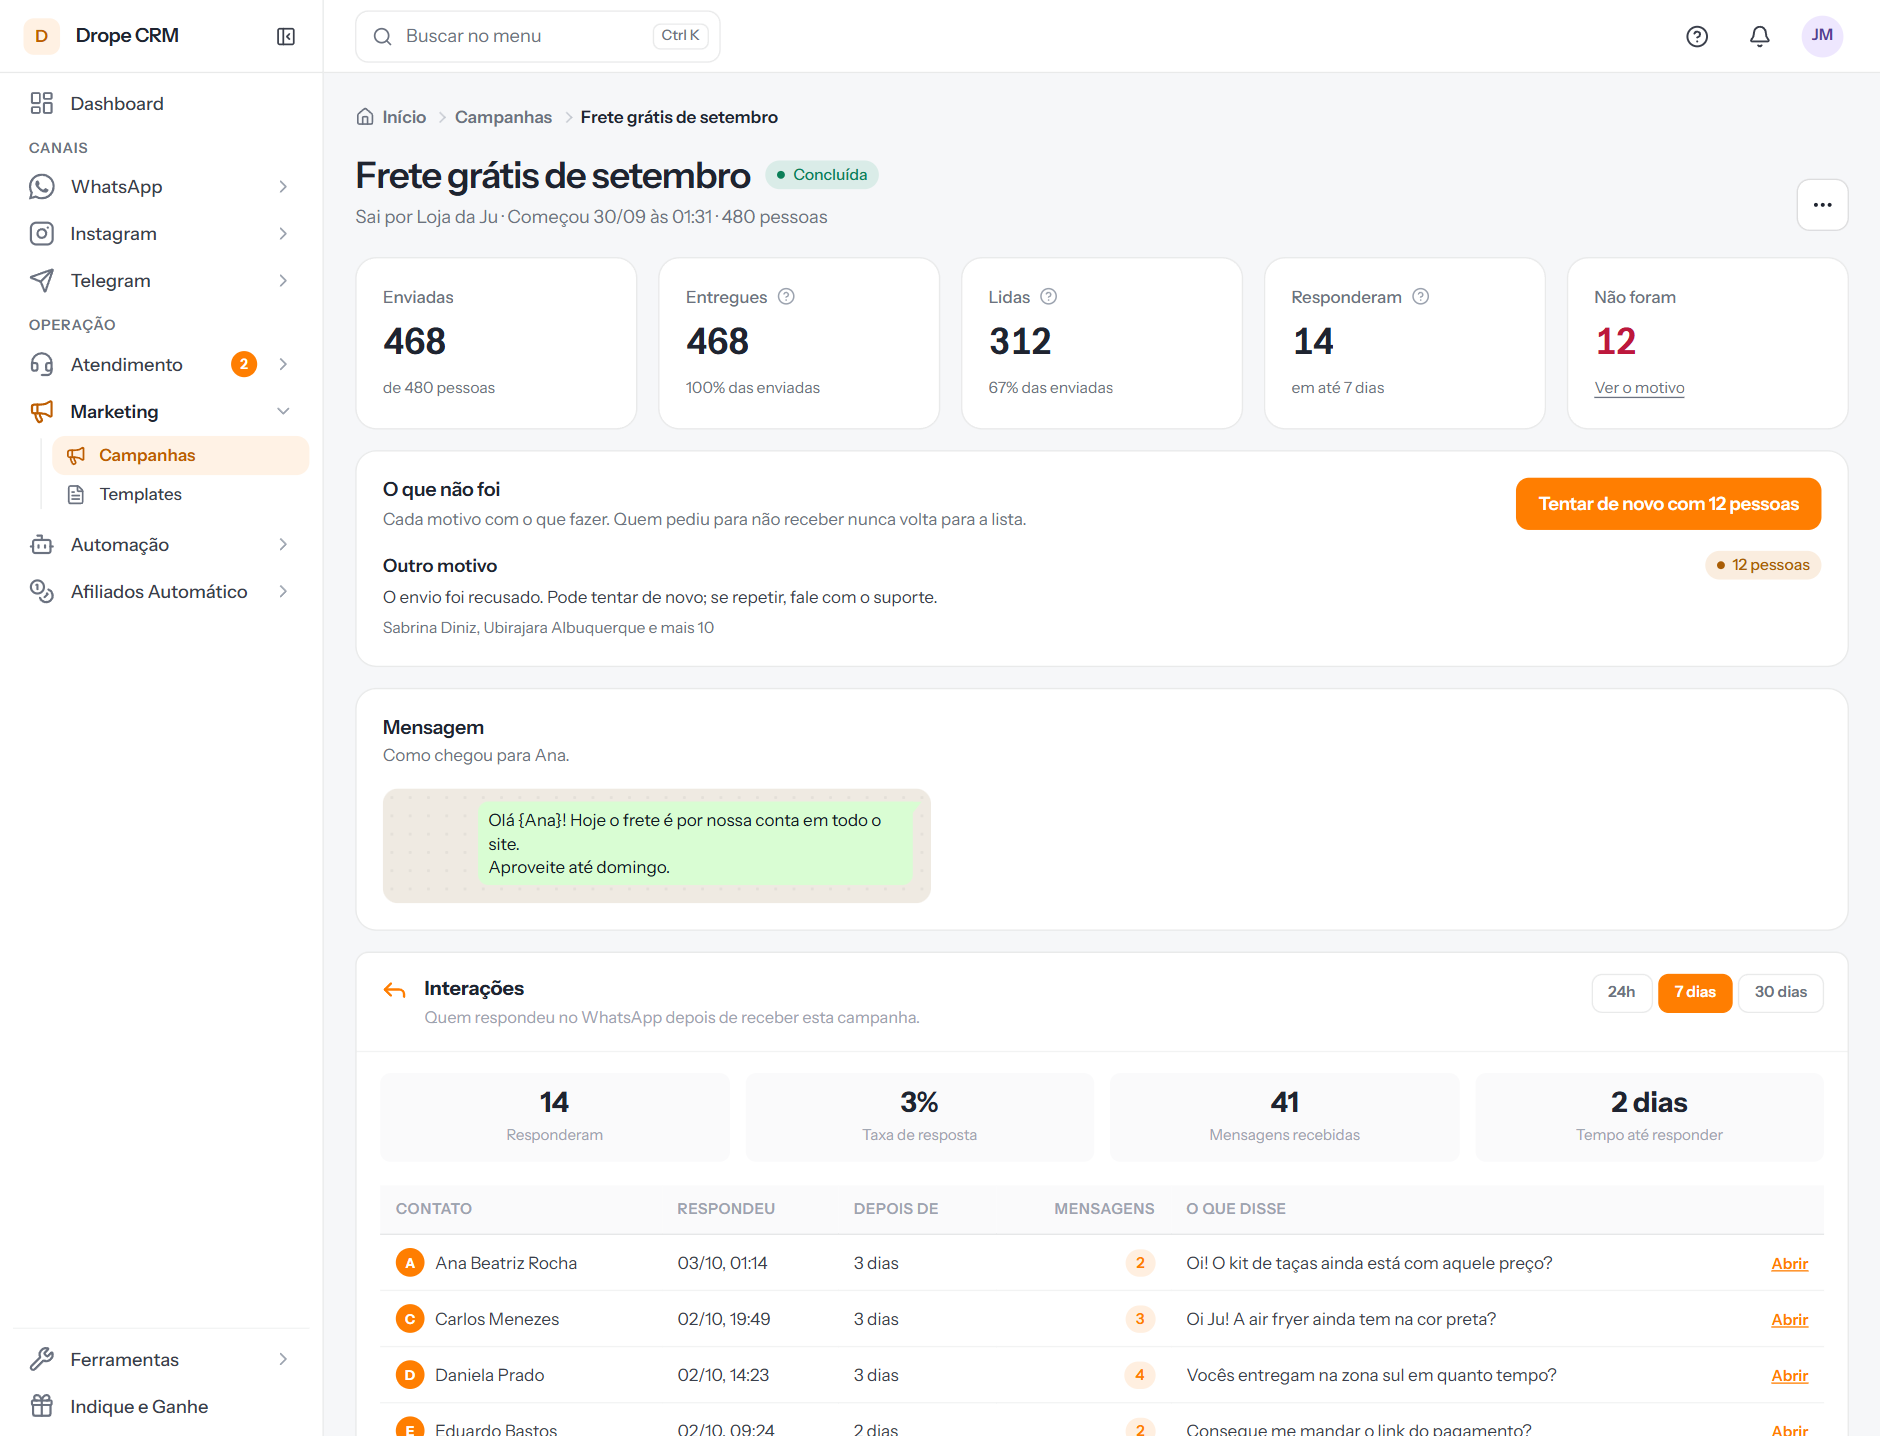The height and width of the screenshot is (1436, 1880).
Task: Collapse the Marketing section chevron
Action: click(x=283, y=411)
